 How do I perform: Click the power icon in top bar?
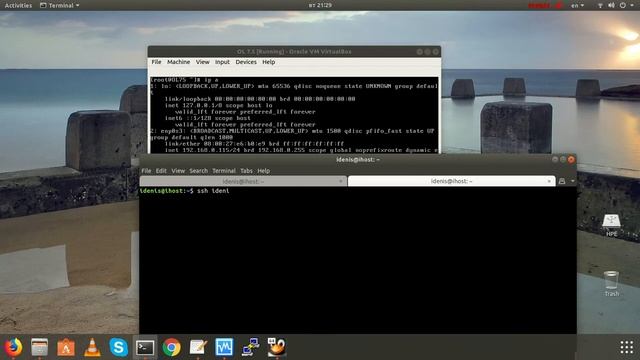(623, 5)
